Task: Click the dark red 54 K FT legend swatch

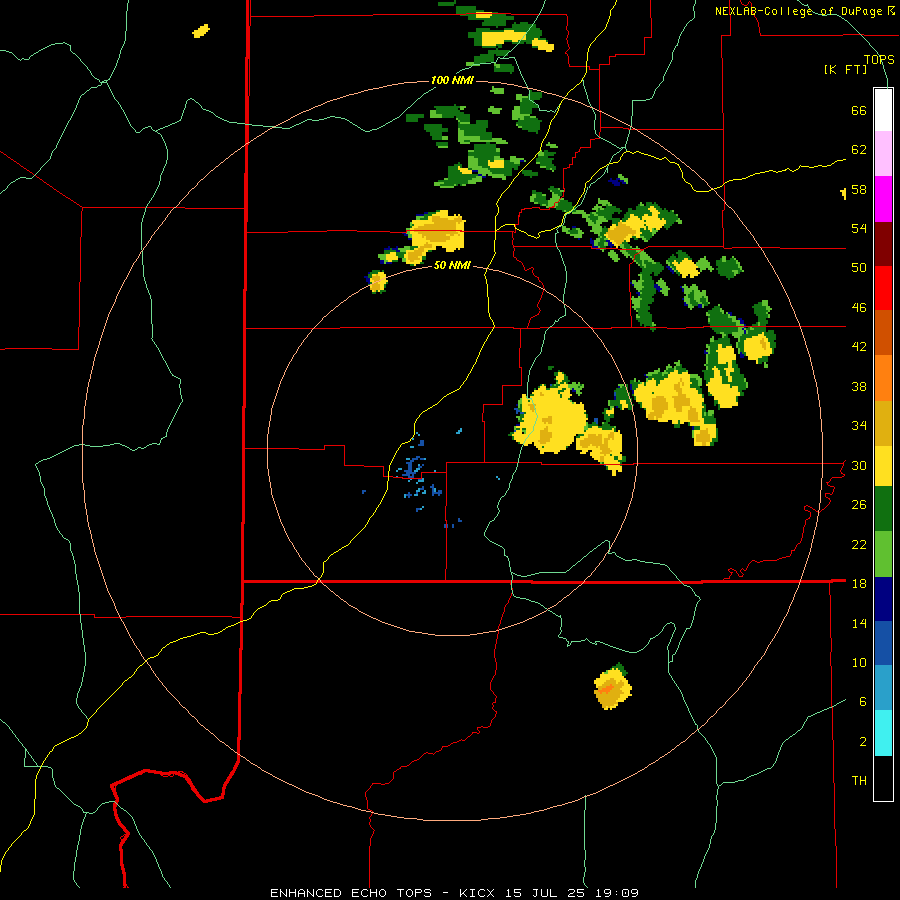Action: click(883, 243)
